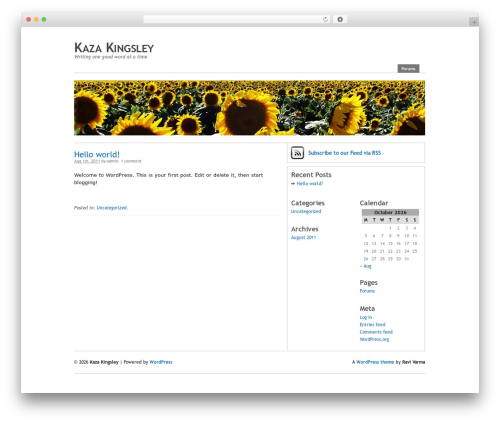
Task: Open the Hello world! post title
Action: [x=97, y=154]
